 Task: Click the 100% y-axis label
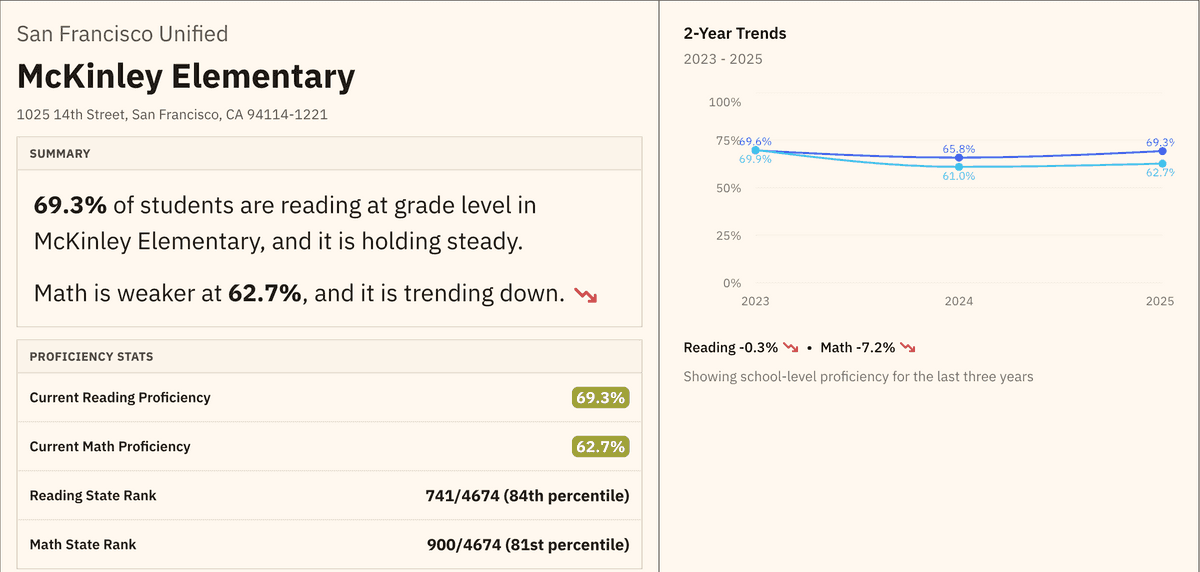[724, 102]
